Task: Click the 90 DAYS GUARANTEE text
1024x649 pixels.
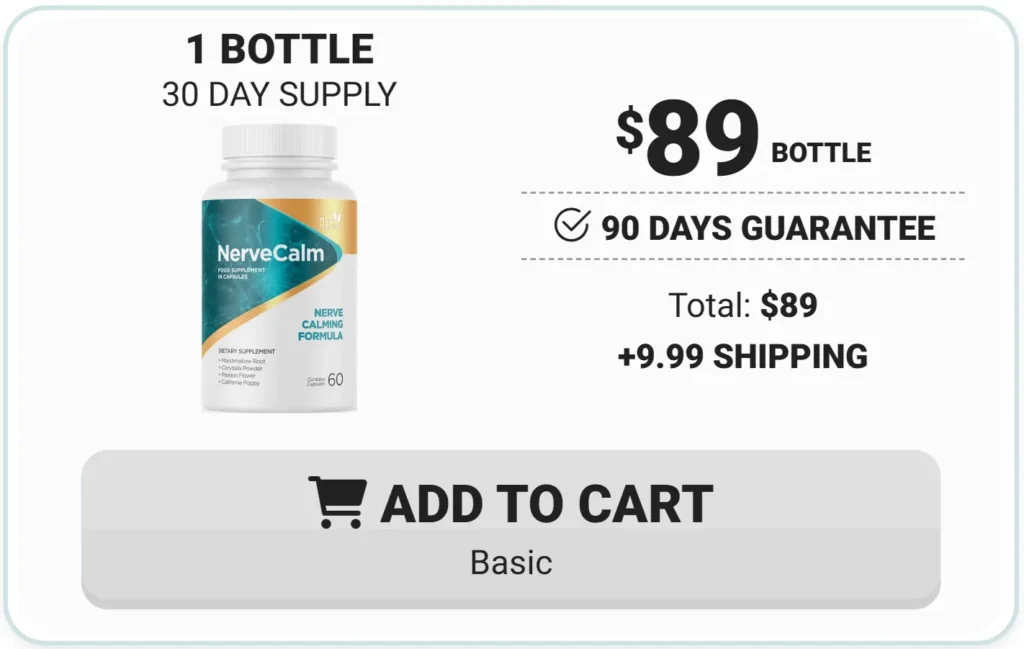Action: click(x=768, y=228)
